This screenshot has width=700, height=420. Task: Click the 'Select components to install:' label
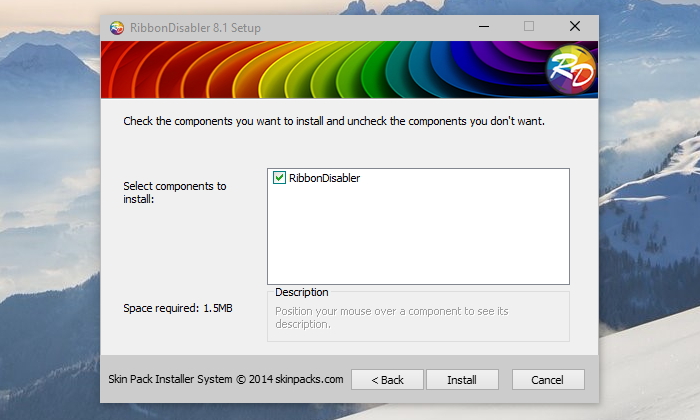click(175, 192)
